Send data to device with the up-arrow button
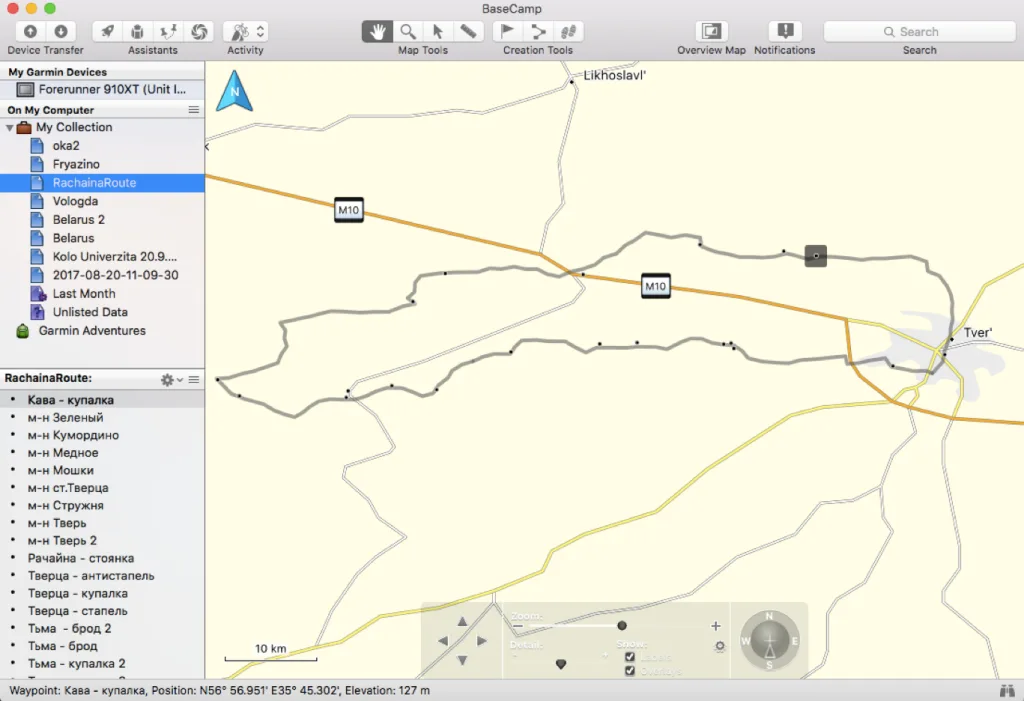This screenshot has width=1024, height=701. [30, 31]
